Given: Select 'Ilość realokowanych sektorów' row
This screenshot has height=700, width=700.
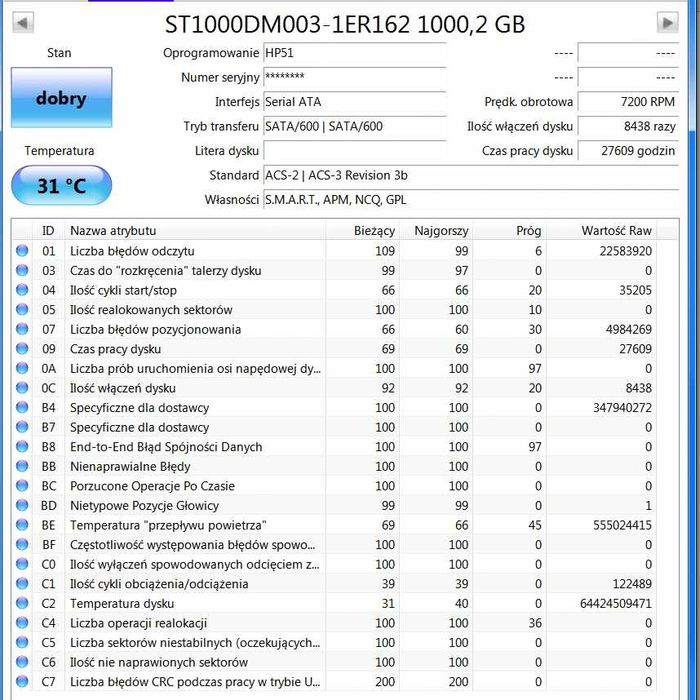Looking at the screenshot, I should [334, 310].
